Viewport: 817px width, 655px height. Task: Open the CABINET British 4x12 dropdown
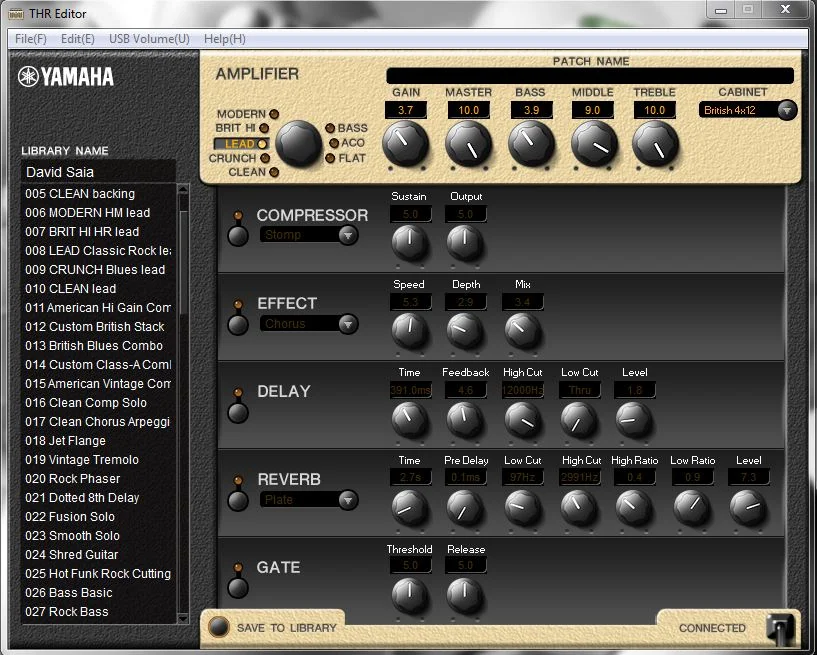[747, 110]
